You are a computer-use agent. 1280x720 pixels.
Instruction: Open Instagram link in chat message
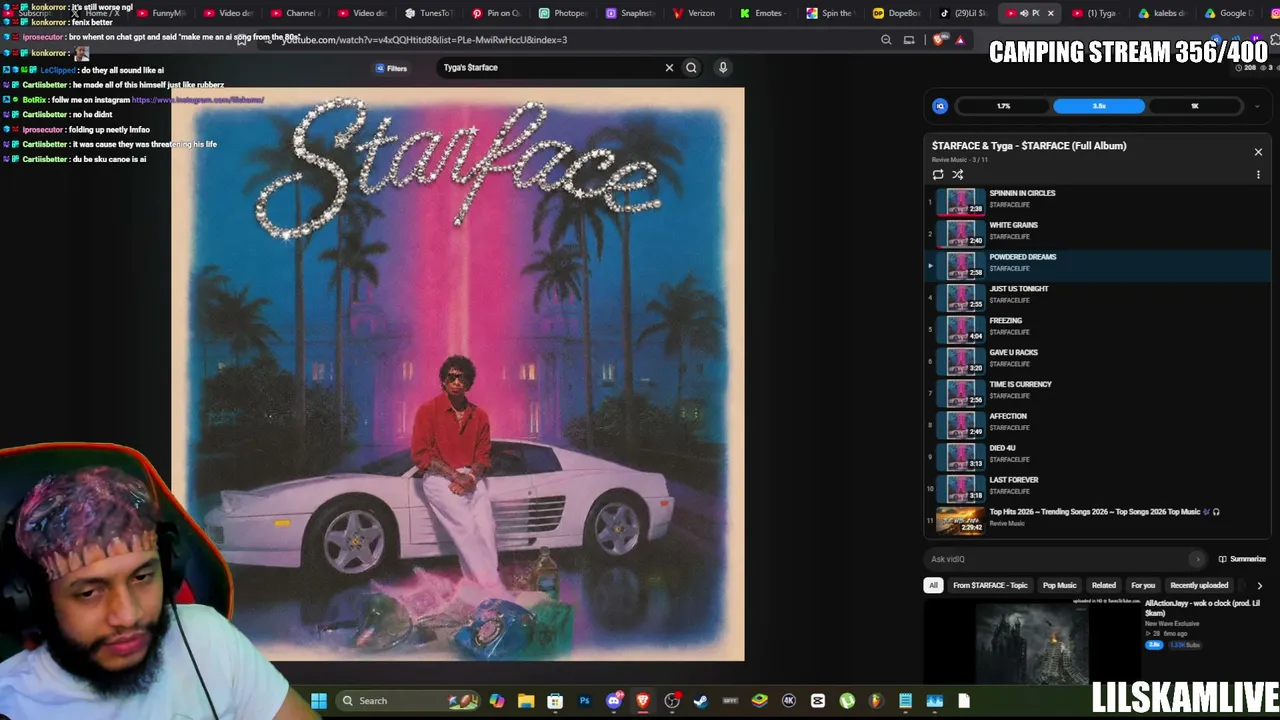click(x=198, y=100)
